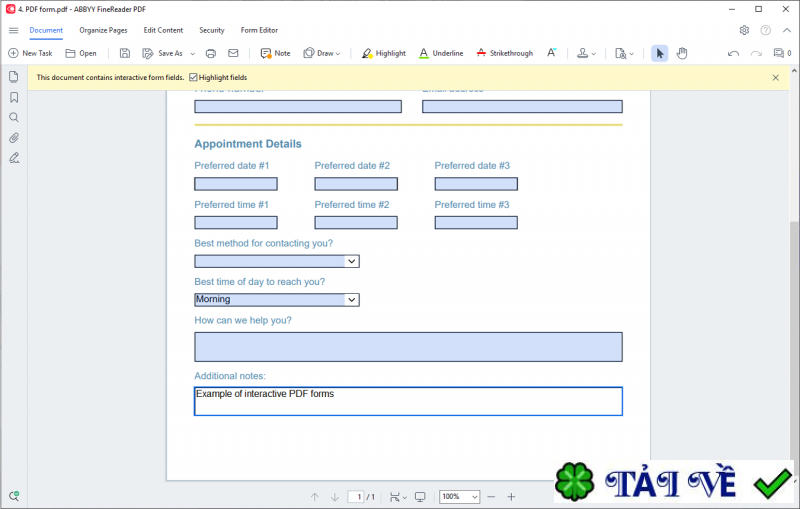Collapse the ribbon with the chevron
The width and height of the screenshot is (800, 509).
787,30
